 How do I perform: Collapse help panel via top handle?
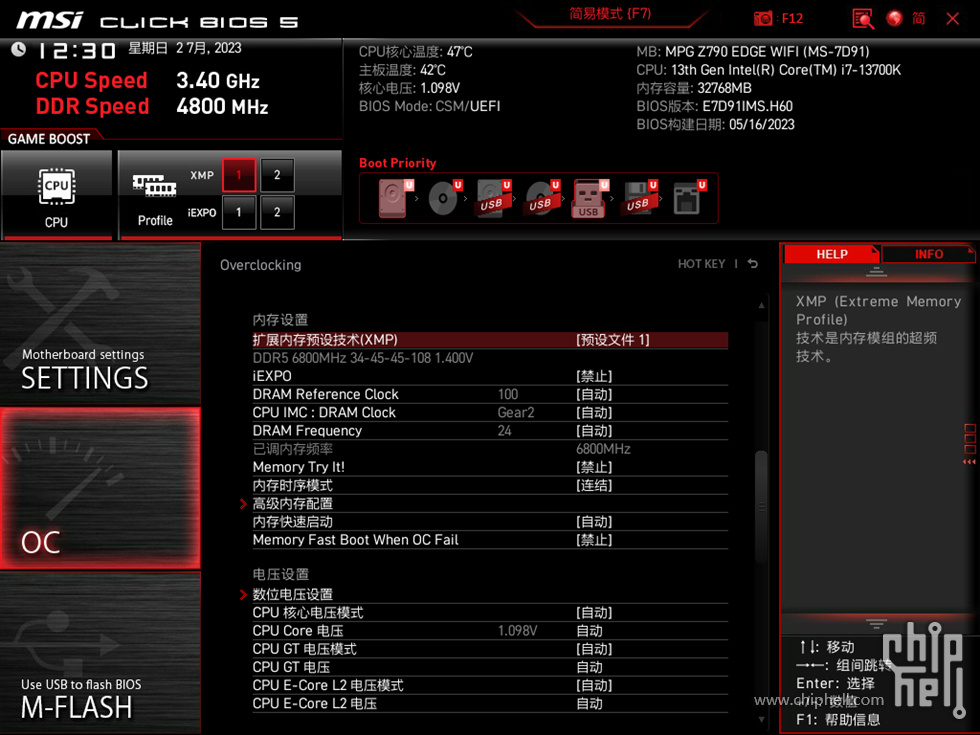tap(876, 272)
